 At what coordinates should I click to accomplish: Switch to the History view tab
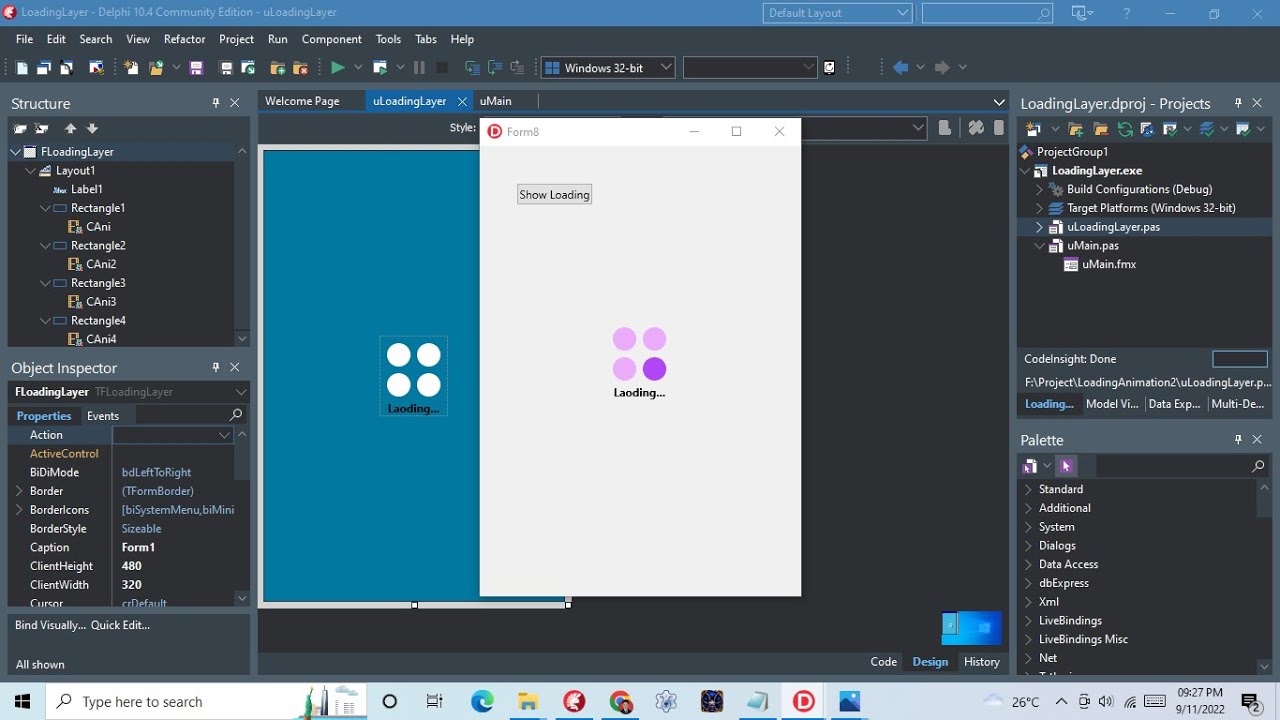click(982, 661)
